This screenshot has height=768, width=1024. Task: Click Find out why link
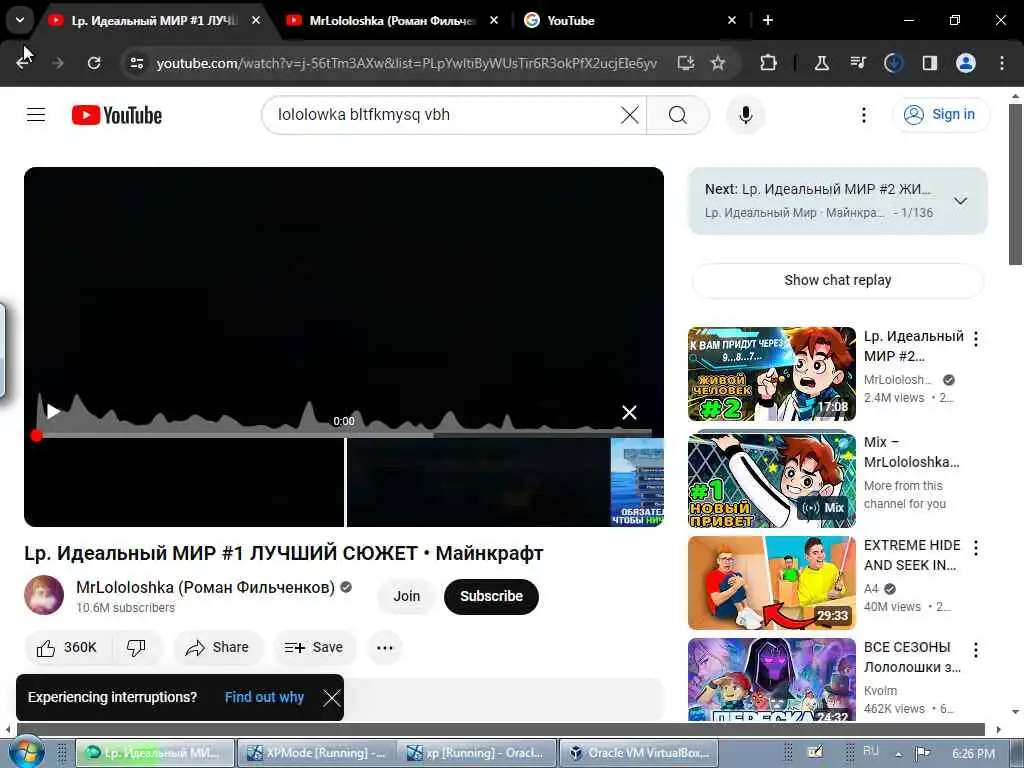click(x=264, y=697)
